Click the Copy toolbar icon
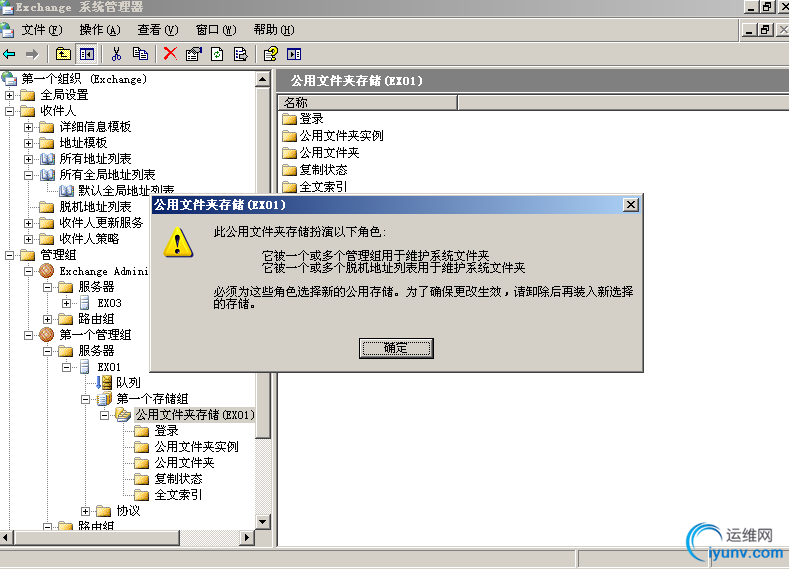The width and height of the screenshot is (789, 569). pyautogui.click(x=140, y=54)
